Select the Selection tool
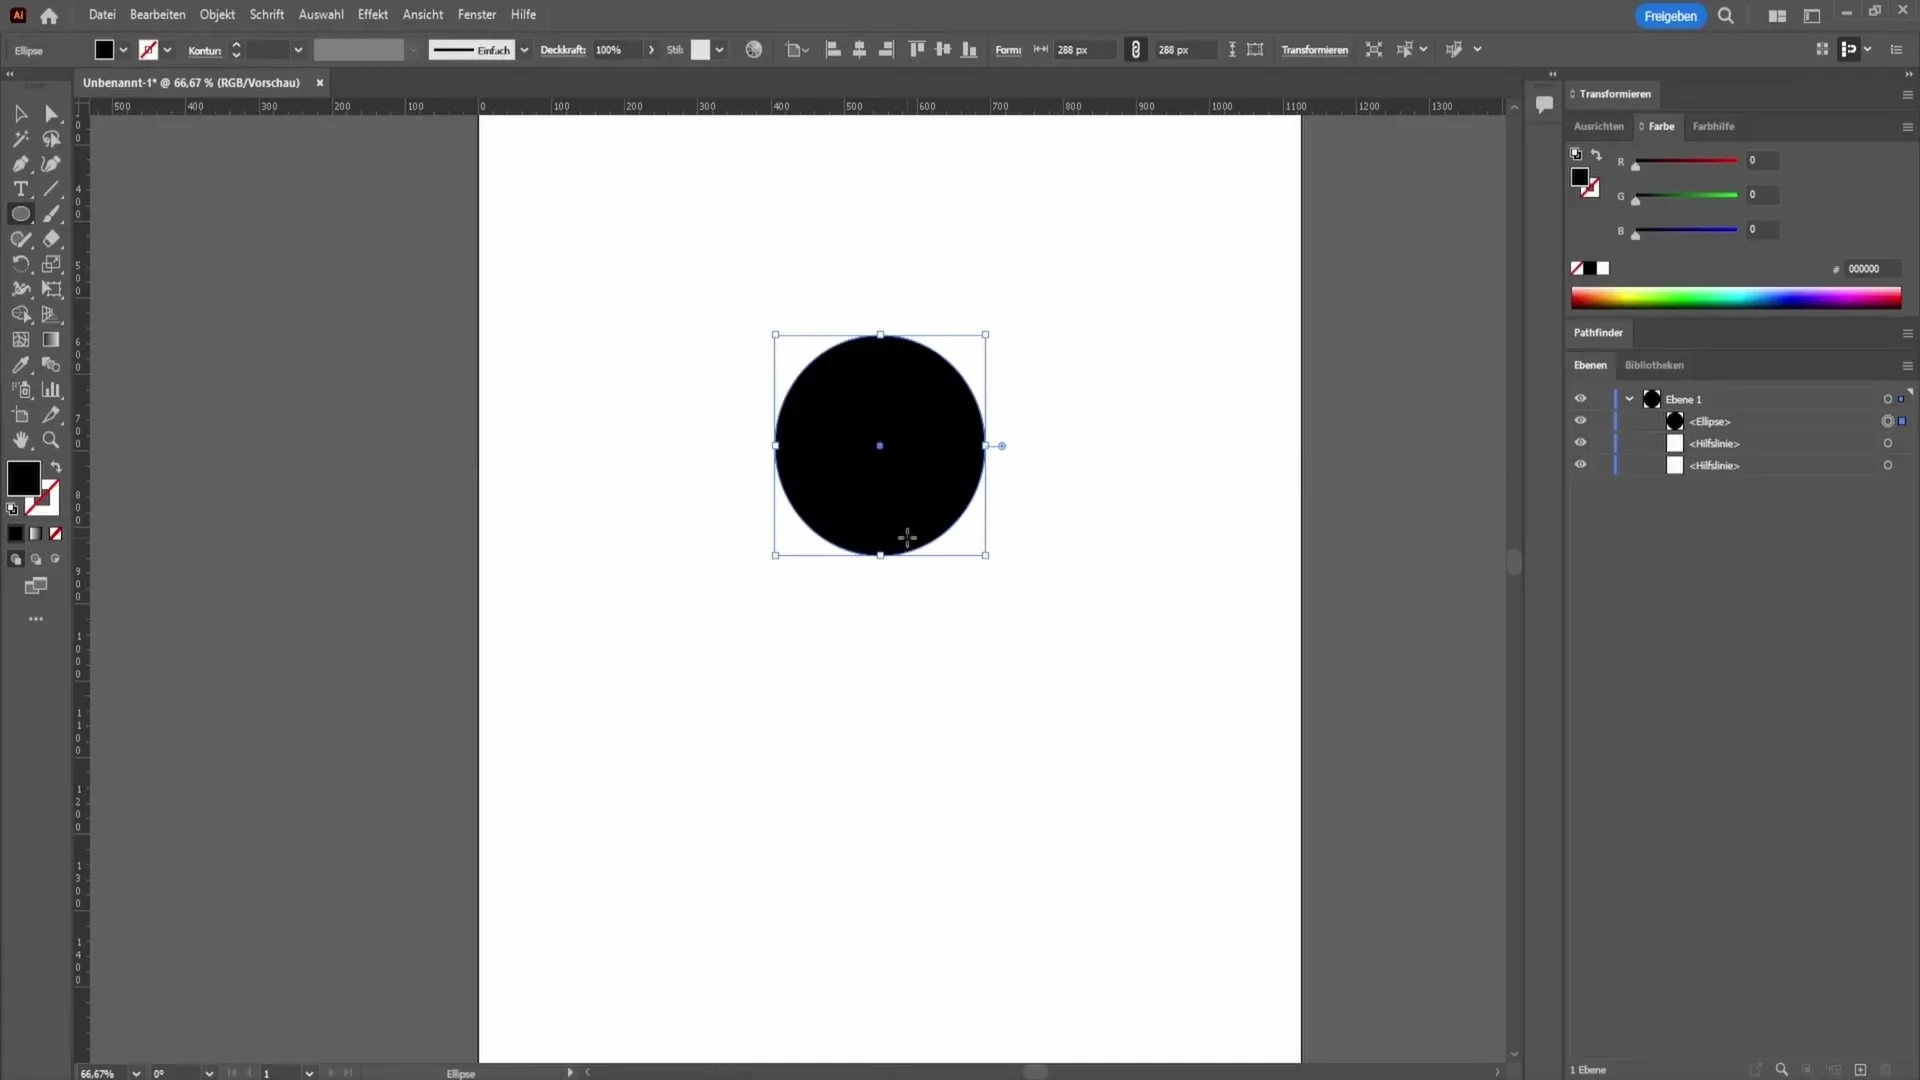 [x=20, y=113]
